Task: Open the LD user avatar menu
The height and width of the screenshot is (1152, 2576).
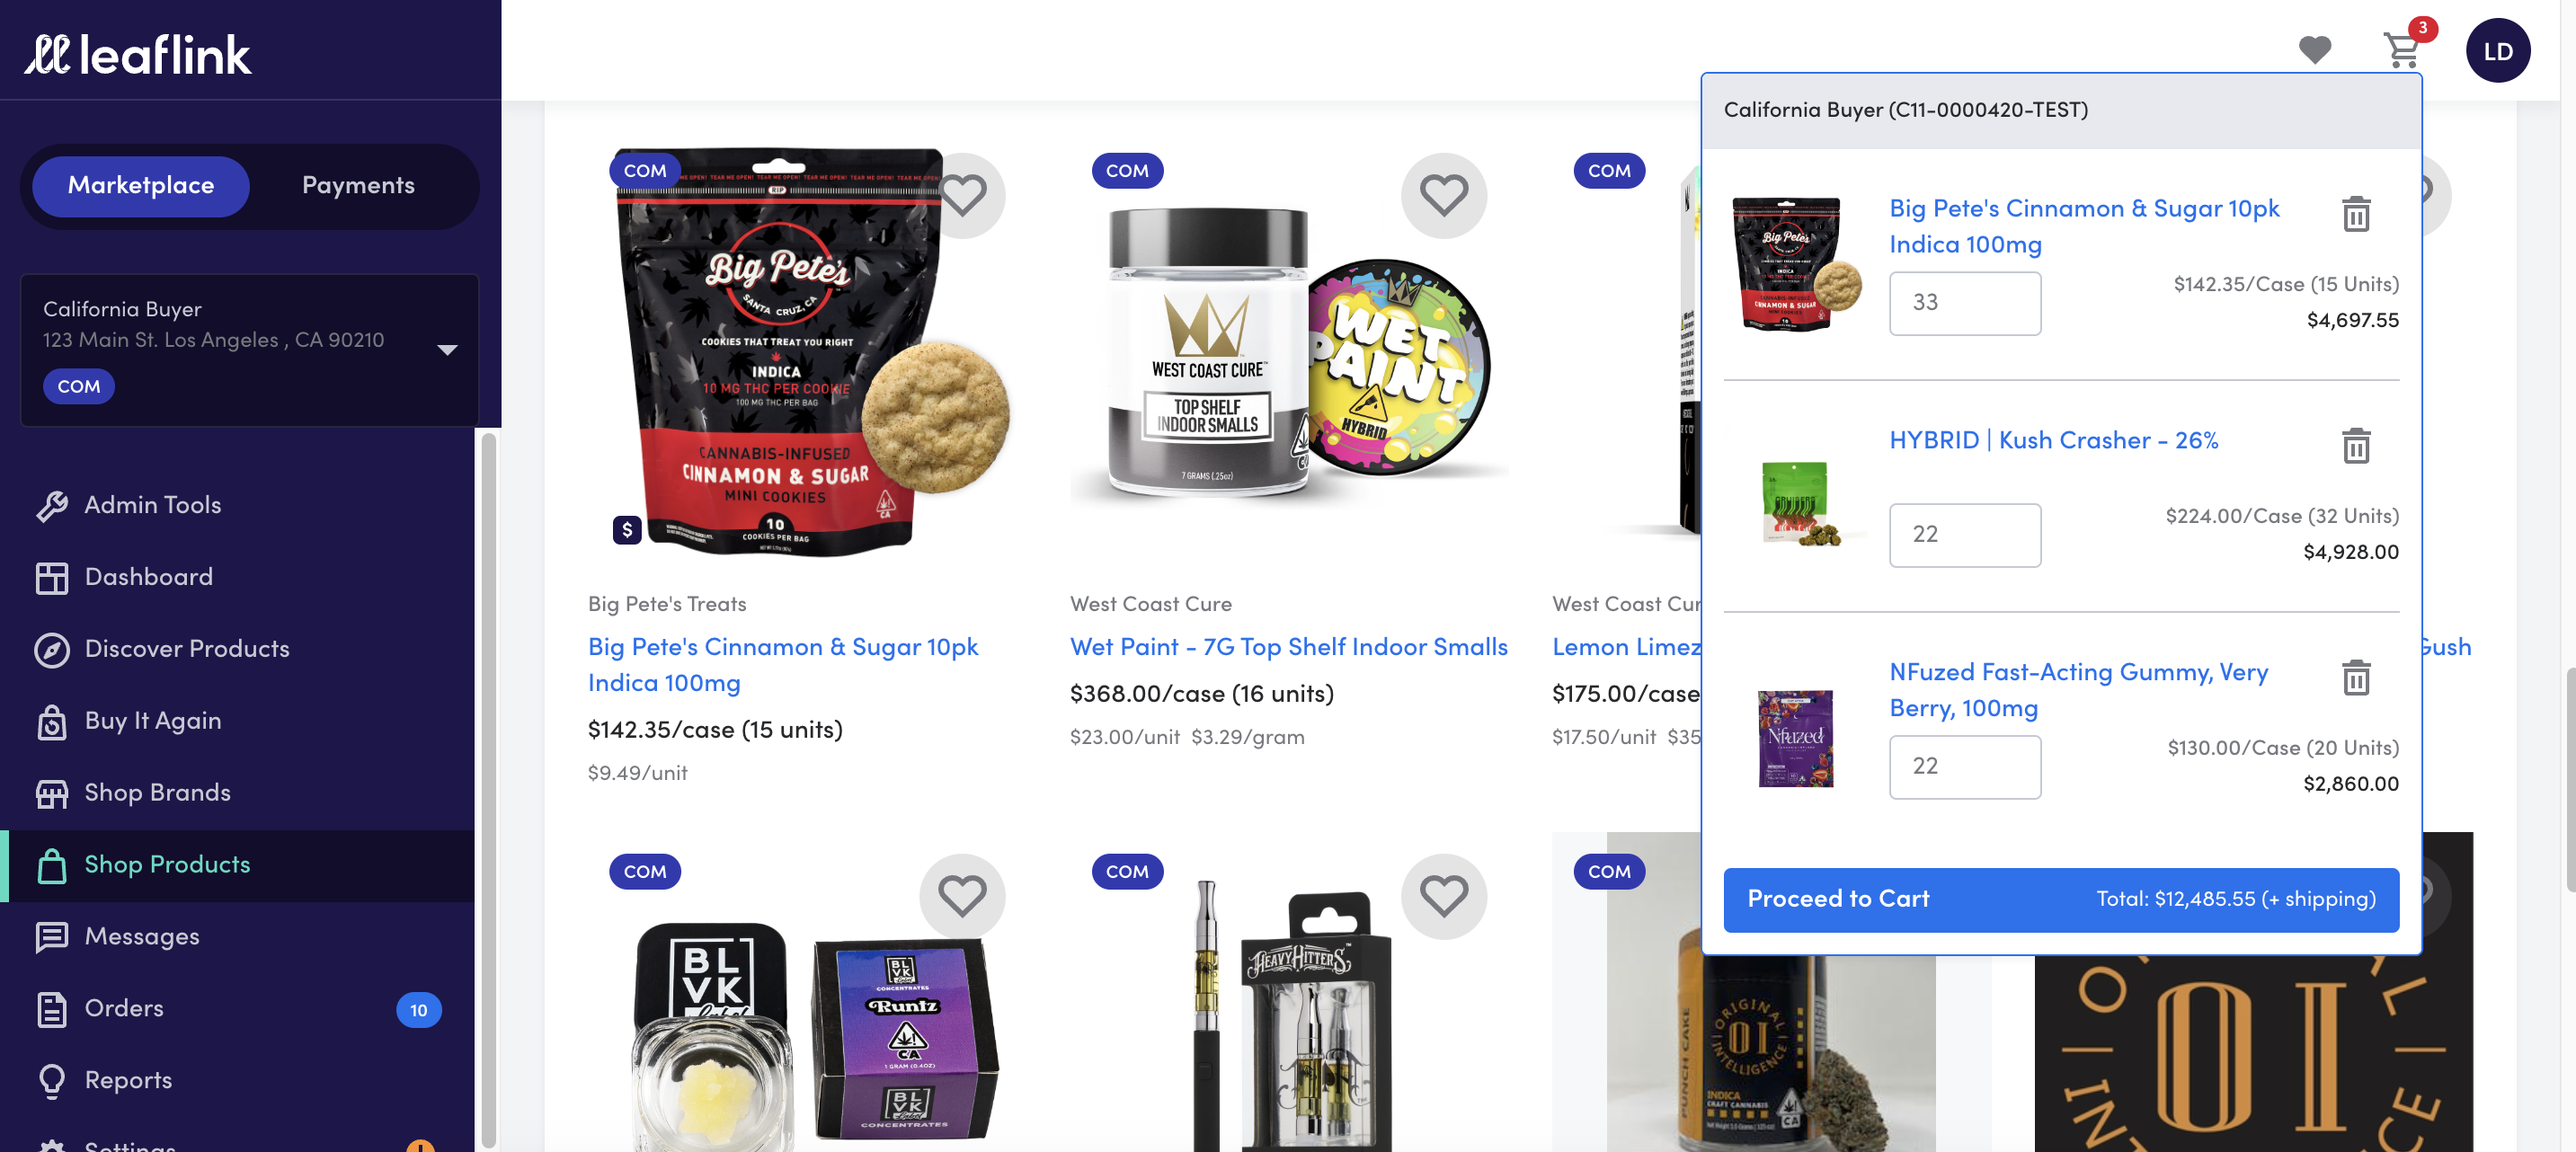Action: (2497, 51)
